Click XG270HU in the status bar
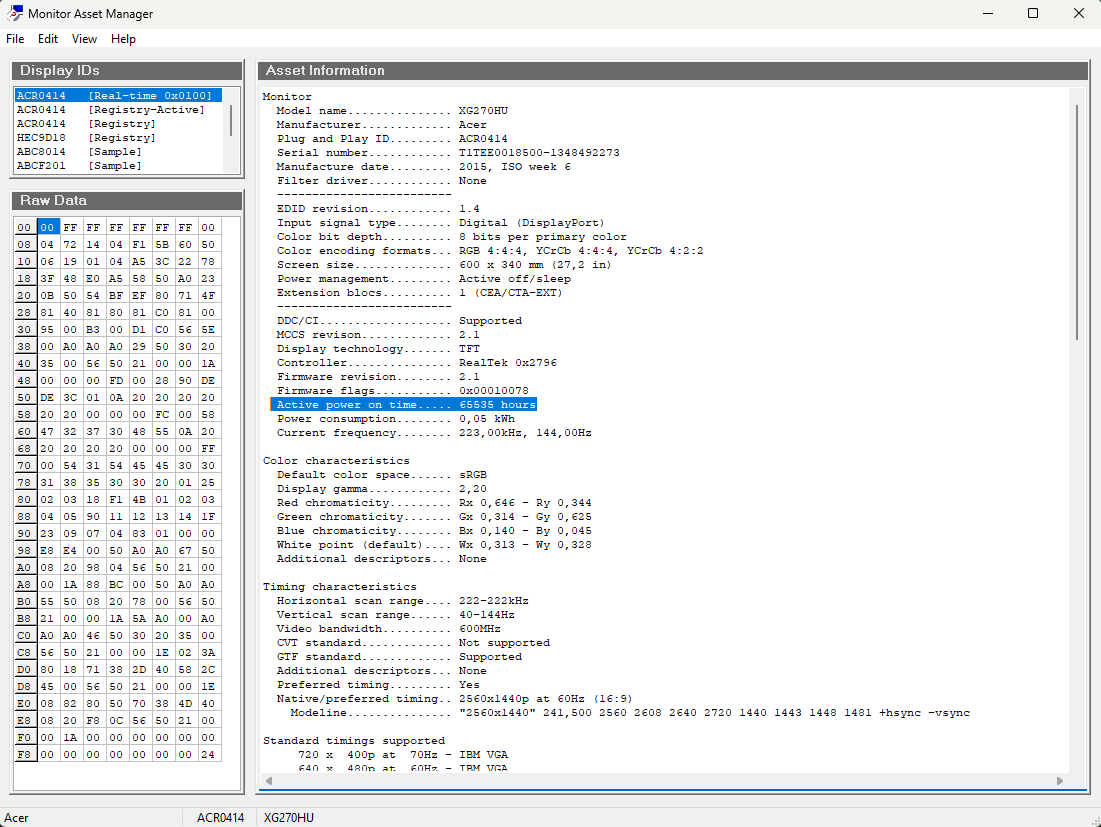Viewport: 1101px width, 827px height. point(289,818)
